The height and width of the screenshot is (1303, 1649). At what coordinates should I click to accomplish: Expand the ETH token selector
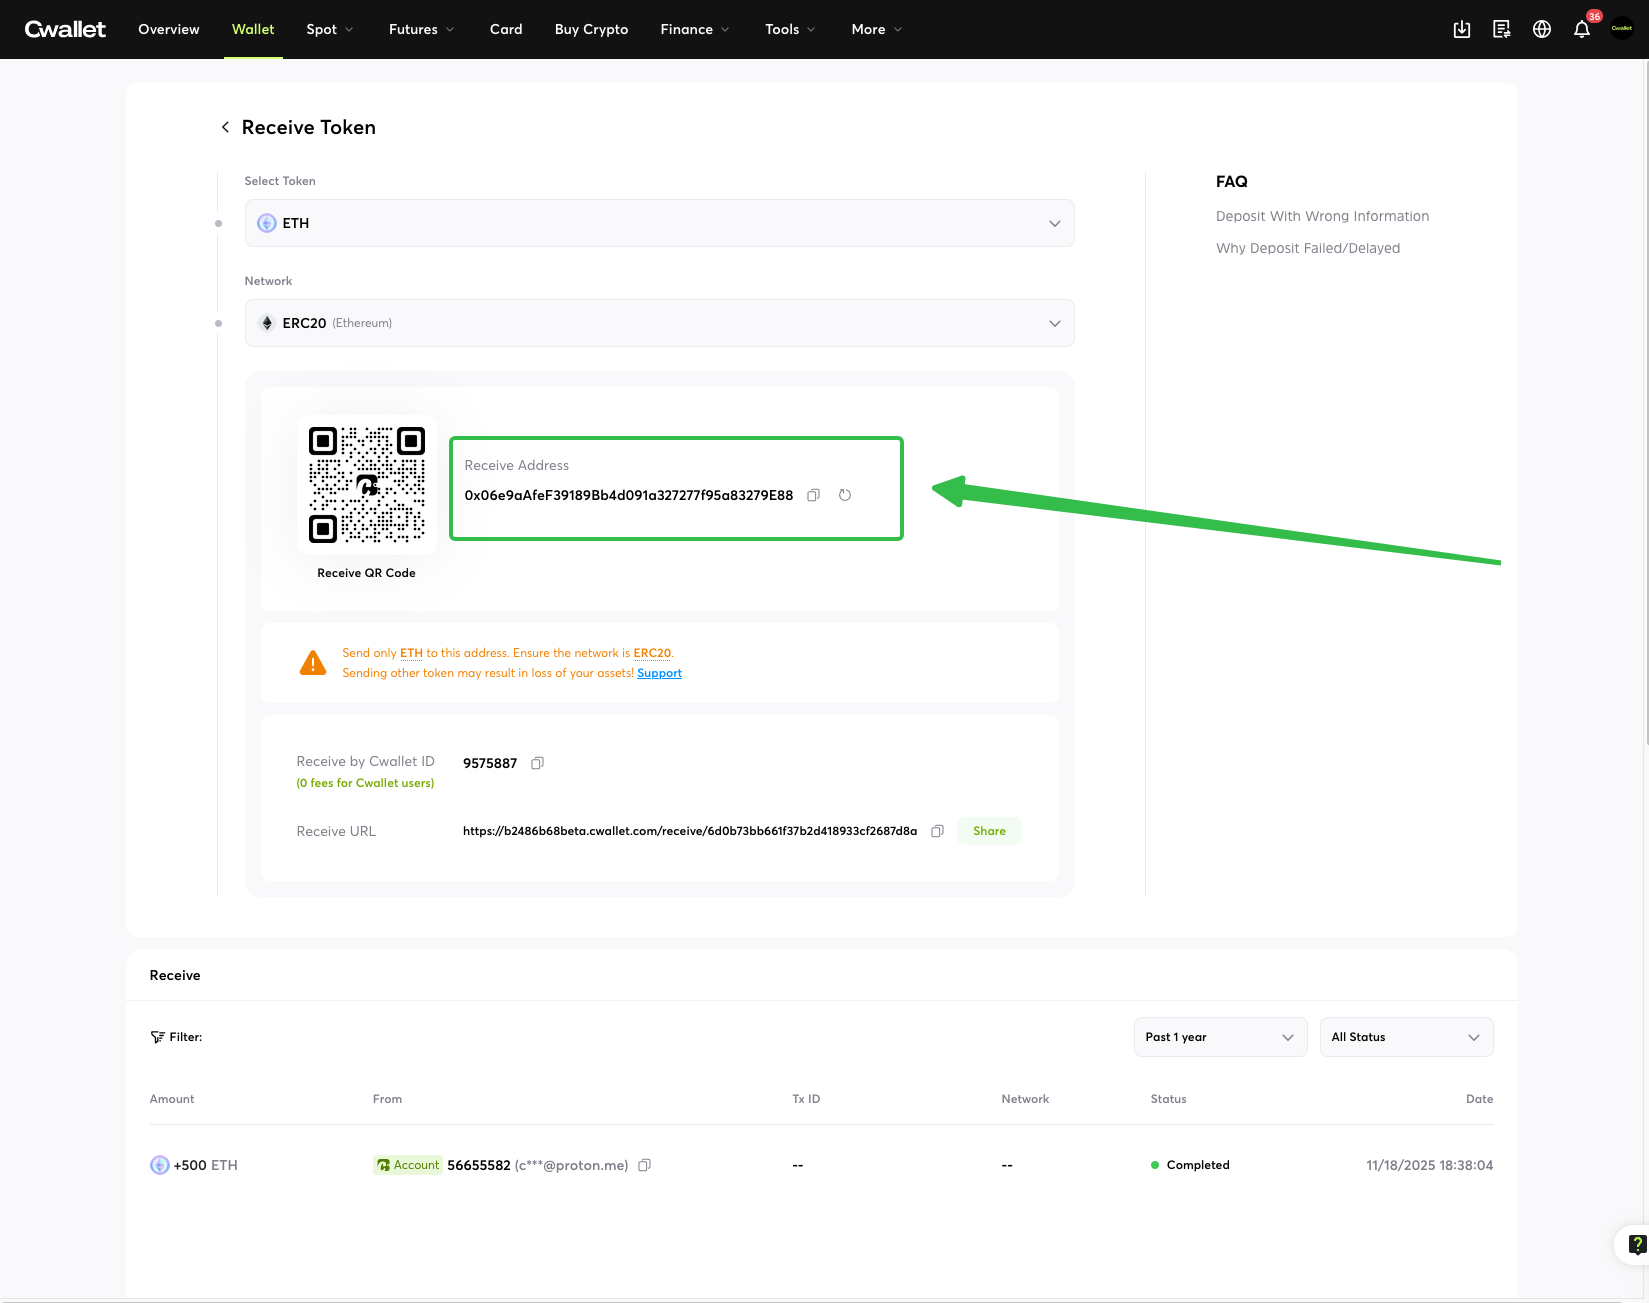click(x=659, y=223)
